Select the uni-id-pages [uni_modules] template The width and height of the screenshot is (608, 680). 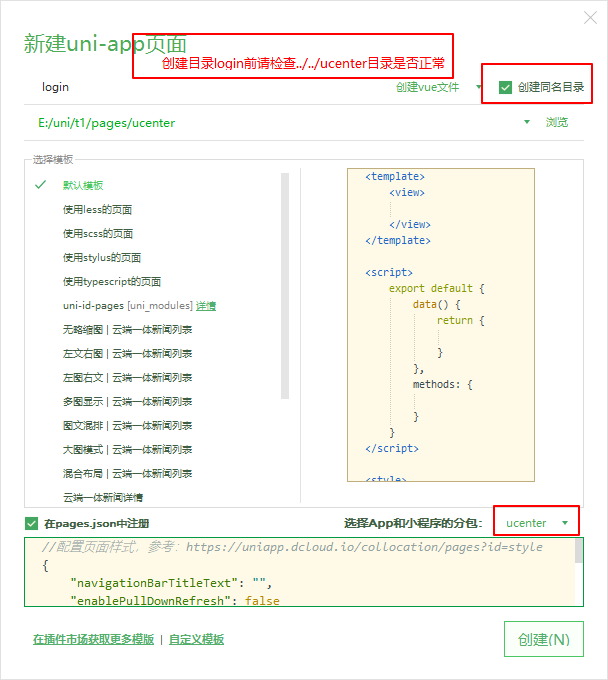(127, 306)
